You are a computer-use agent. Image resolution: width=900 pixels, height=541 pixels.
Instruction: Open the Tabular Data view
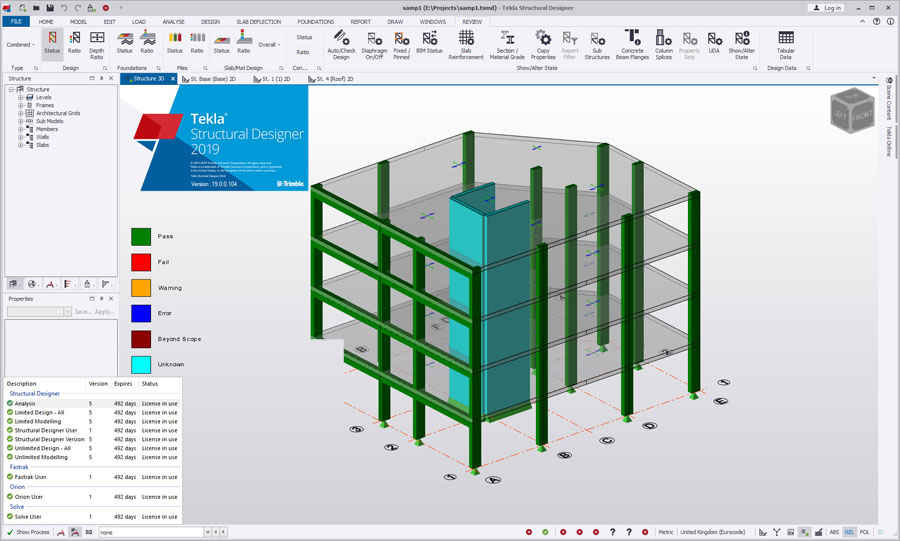(x=786, y=43)
